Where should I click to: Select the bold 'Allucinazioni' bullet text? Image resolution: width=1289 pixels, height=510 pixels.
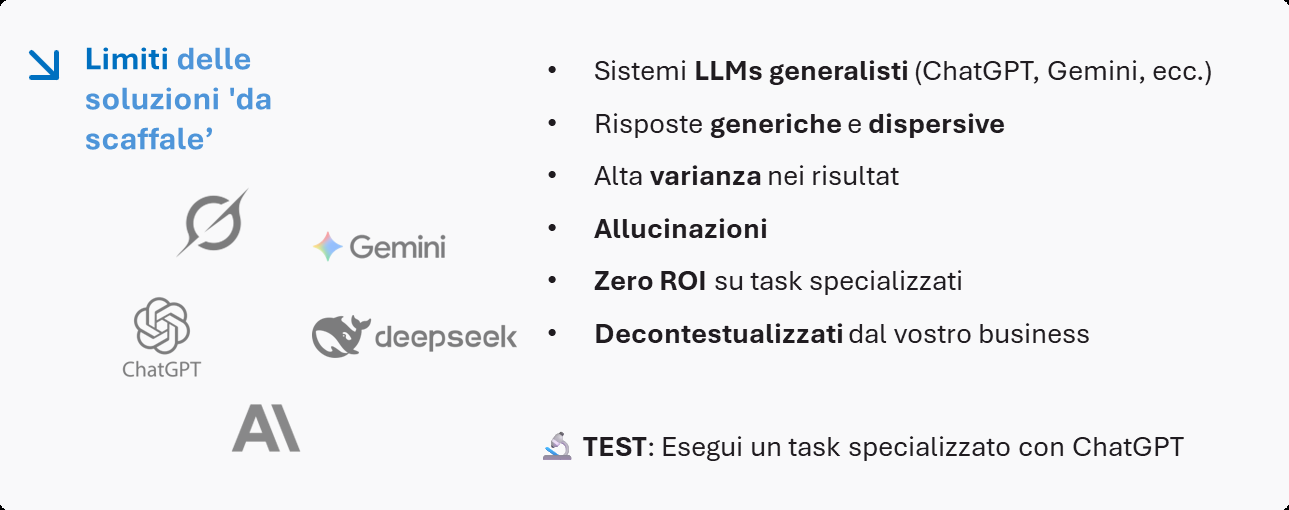click(680, 229)
